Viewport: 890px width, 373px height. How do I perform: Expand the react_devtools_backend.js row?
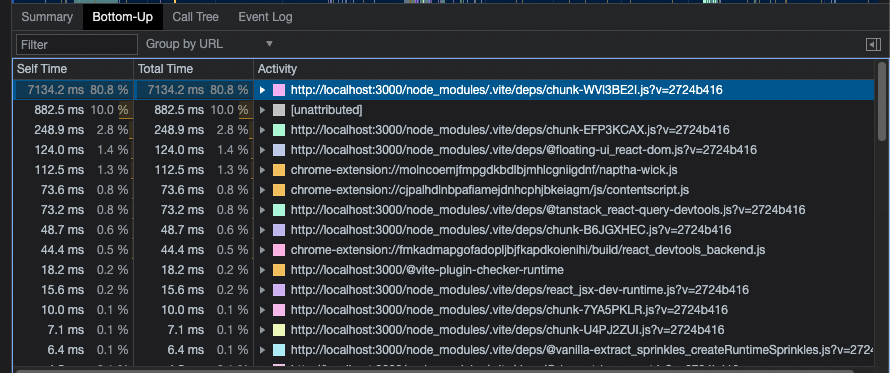262,250
